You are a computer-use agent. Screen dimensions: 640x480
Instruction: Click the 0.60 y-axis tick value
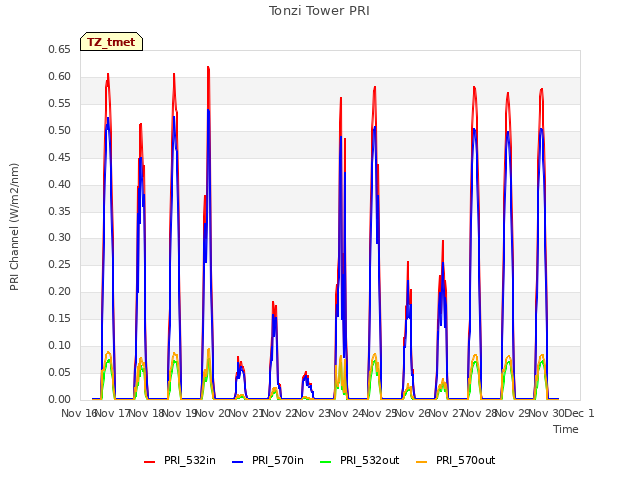click(60, 76)
